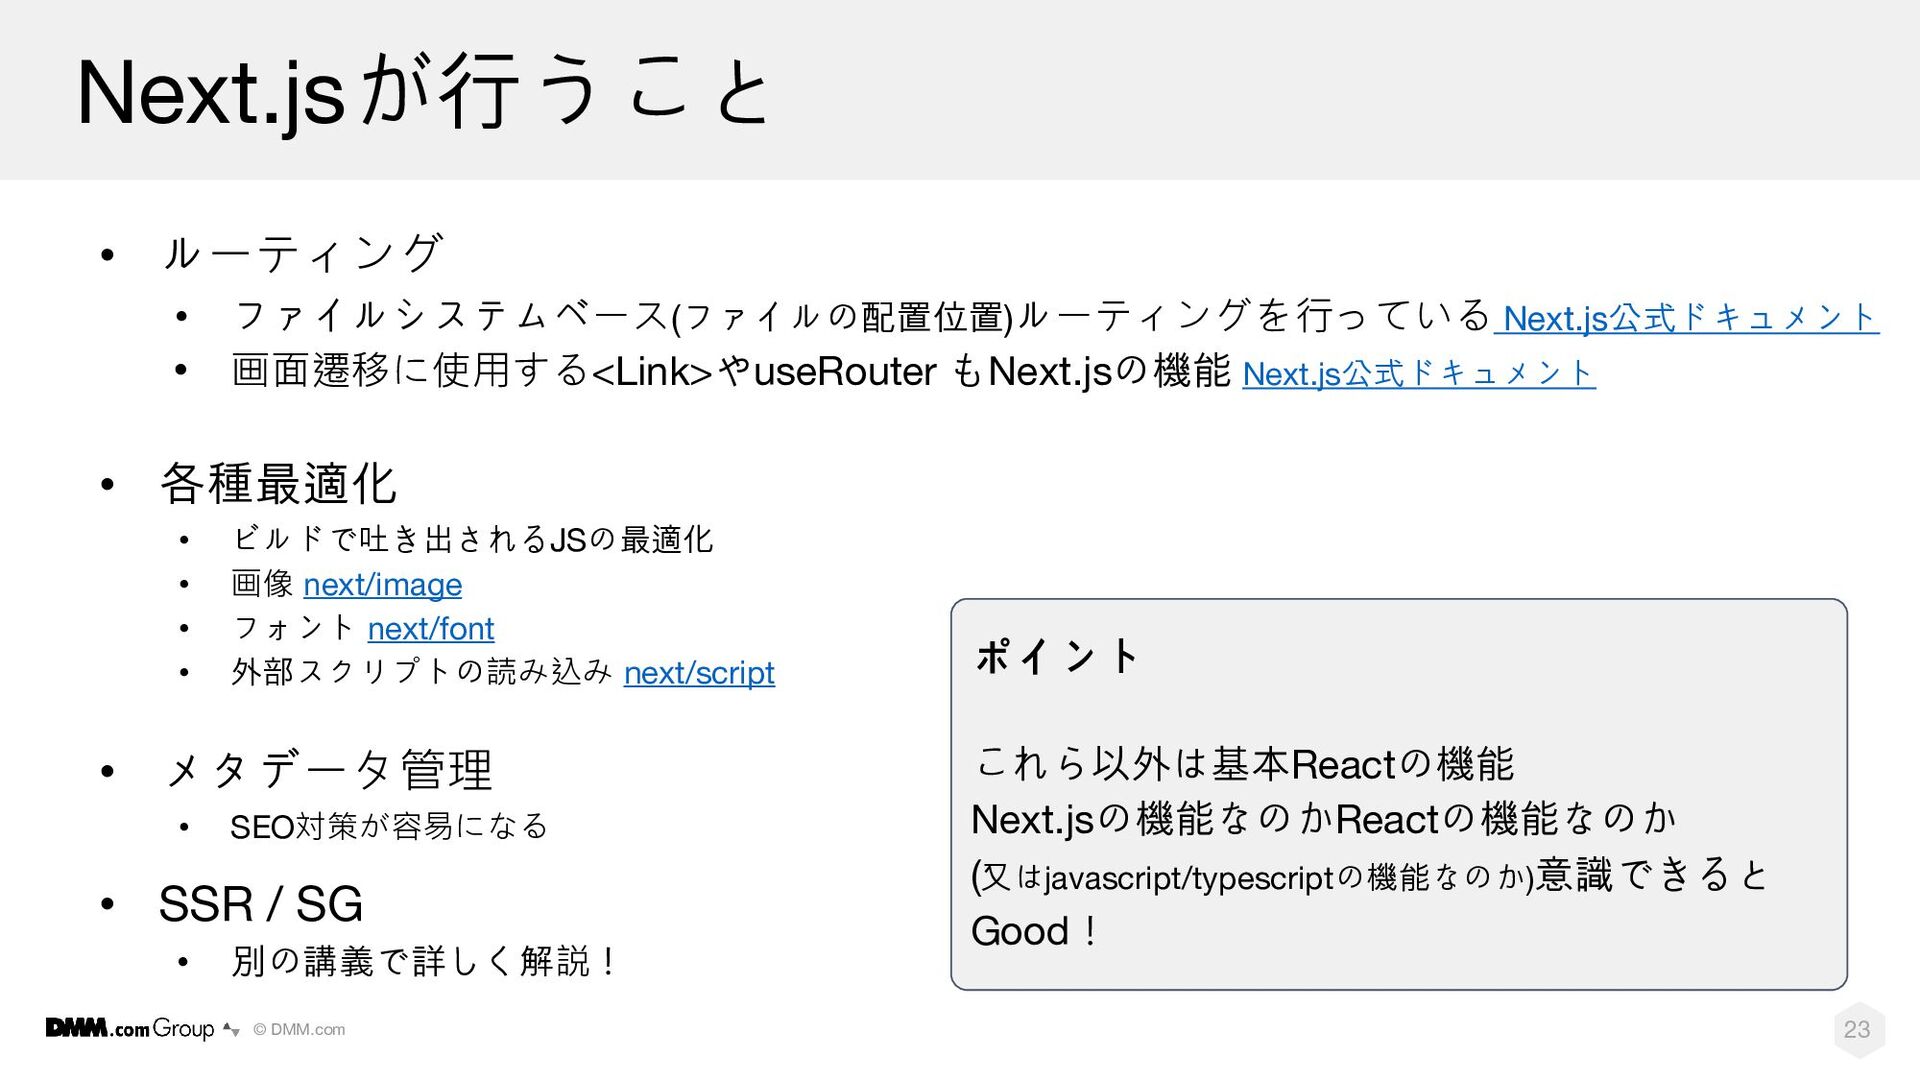Image resolution: width=1920 pixels, height=1080 pixels.
Task: Click the slide title Next.jsが行うこと
Action: click(x=423, y=92)
